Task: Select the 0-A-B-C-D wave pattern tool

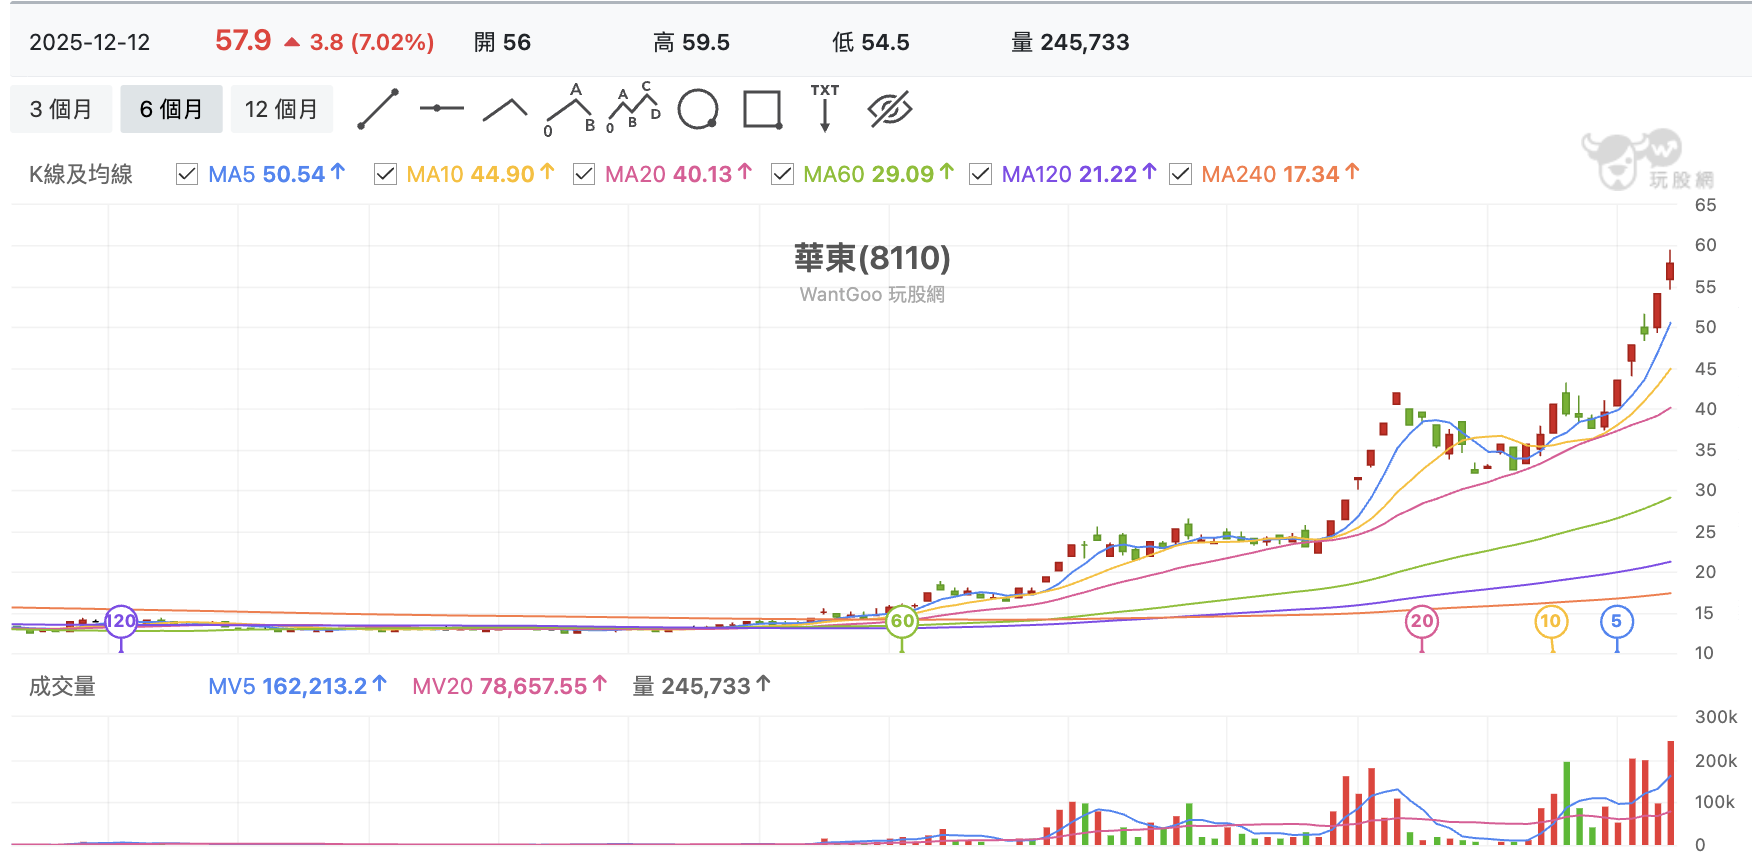Action: point(634,108)
